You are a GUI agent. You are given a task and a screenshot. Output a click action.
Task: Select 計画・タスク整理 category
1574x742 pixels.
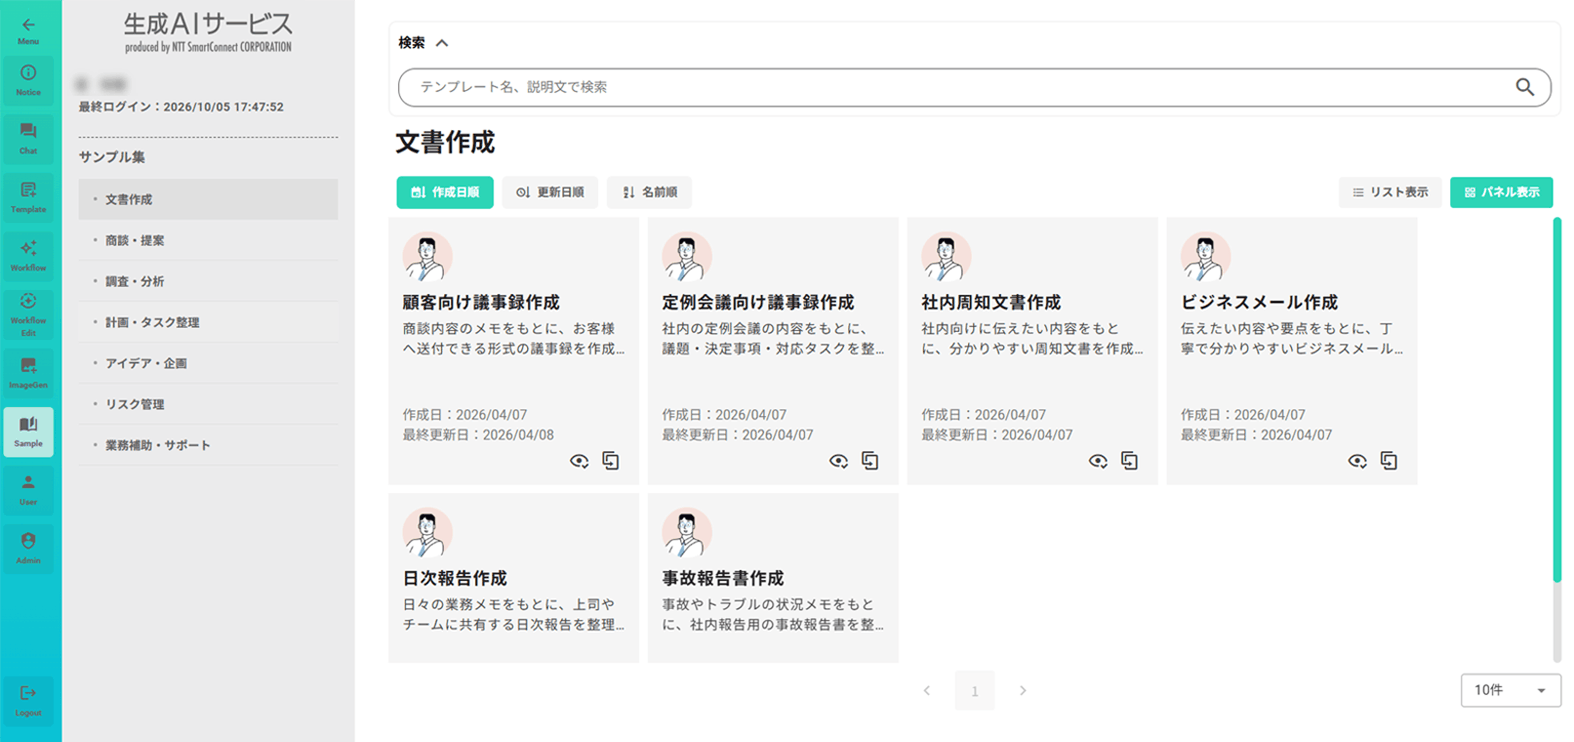pyautogui.click(x=208, y=322)
